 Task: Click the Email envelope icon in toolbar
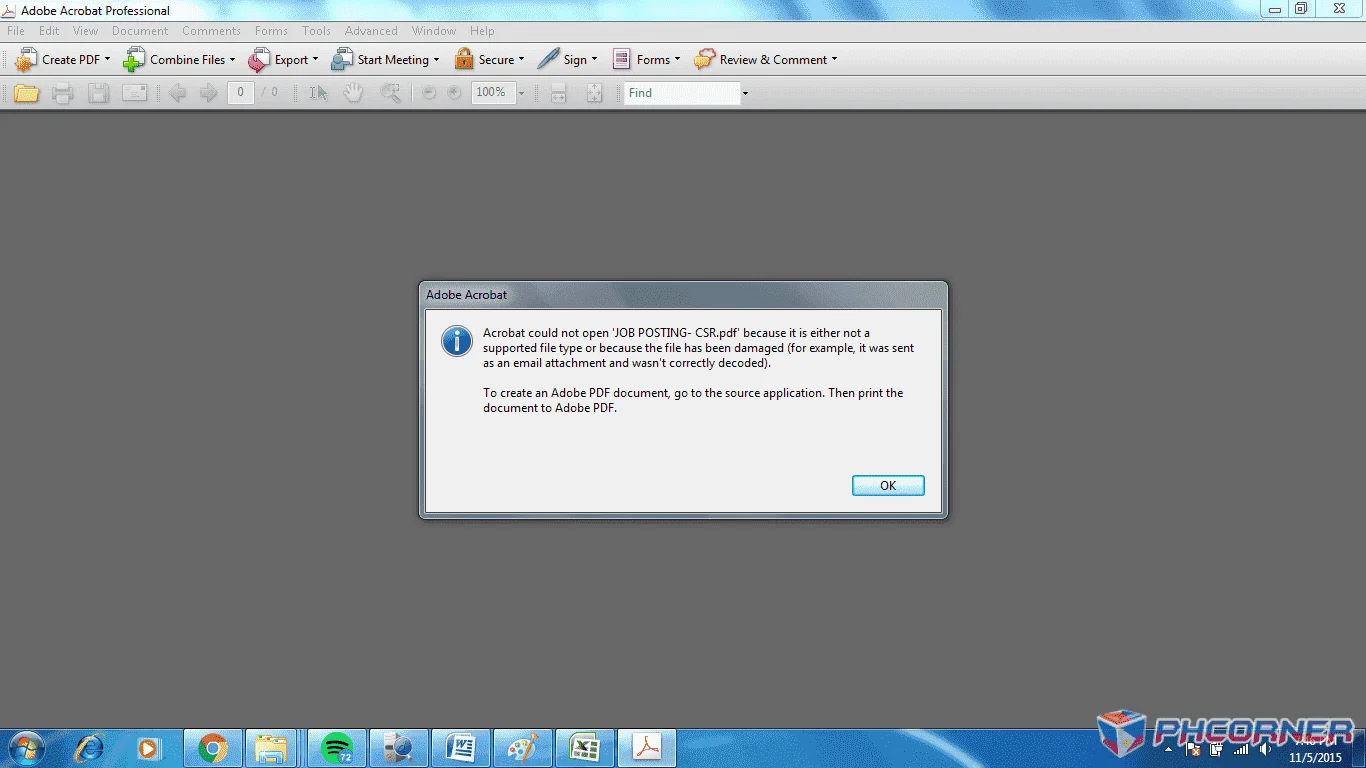(x=134, y=93)
